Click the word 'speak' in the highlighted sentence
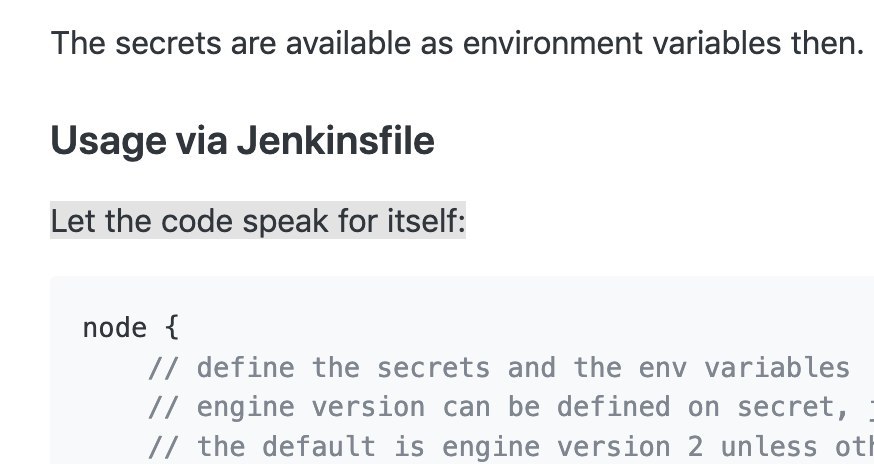The height and width of the screenshot is (464, 874). point(285,222)
